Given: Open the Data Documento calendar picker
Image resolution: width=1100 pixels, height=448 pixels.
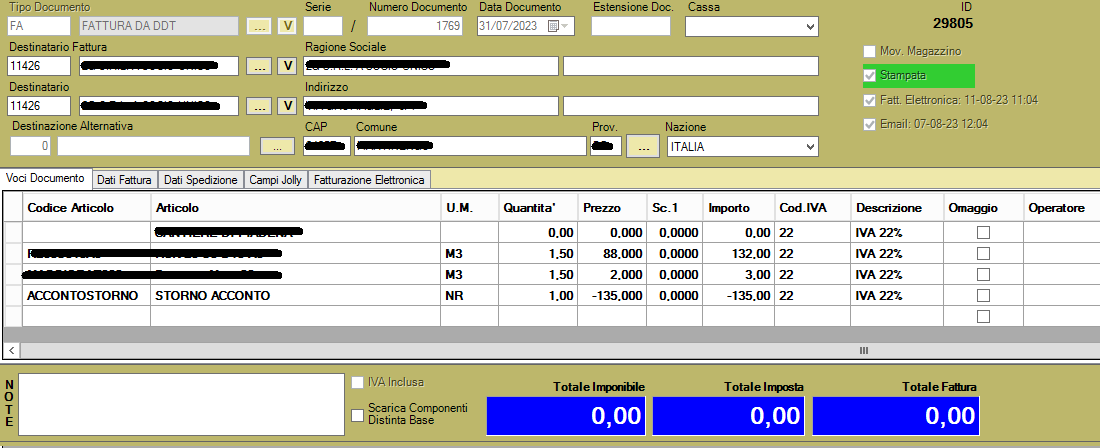Looking at the screenshot, I should (554, 26).
